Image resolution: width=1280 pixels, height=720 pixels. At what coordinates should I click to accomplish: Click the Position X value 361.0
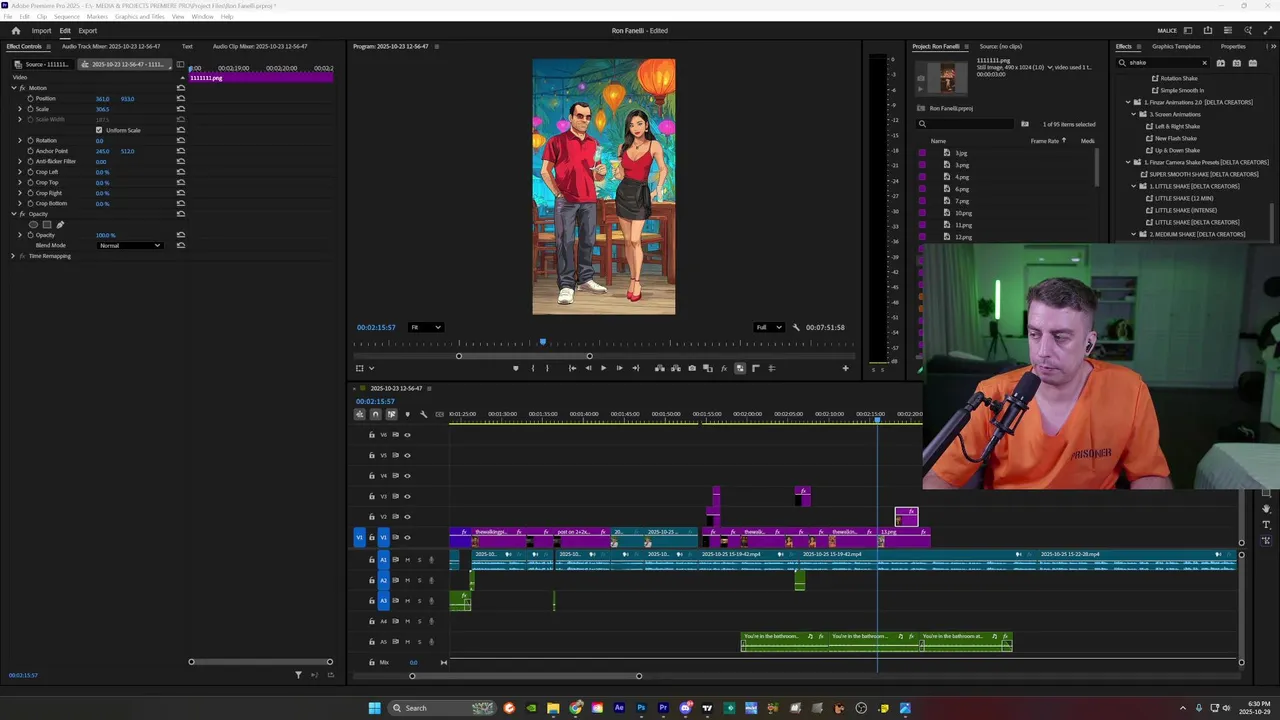tap(102, 99)
